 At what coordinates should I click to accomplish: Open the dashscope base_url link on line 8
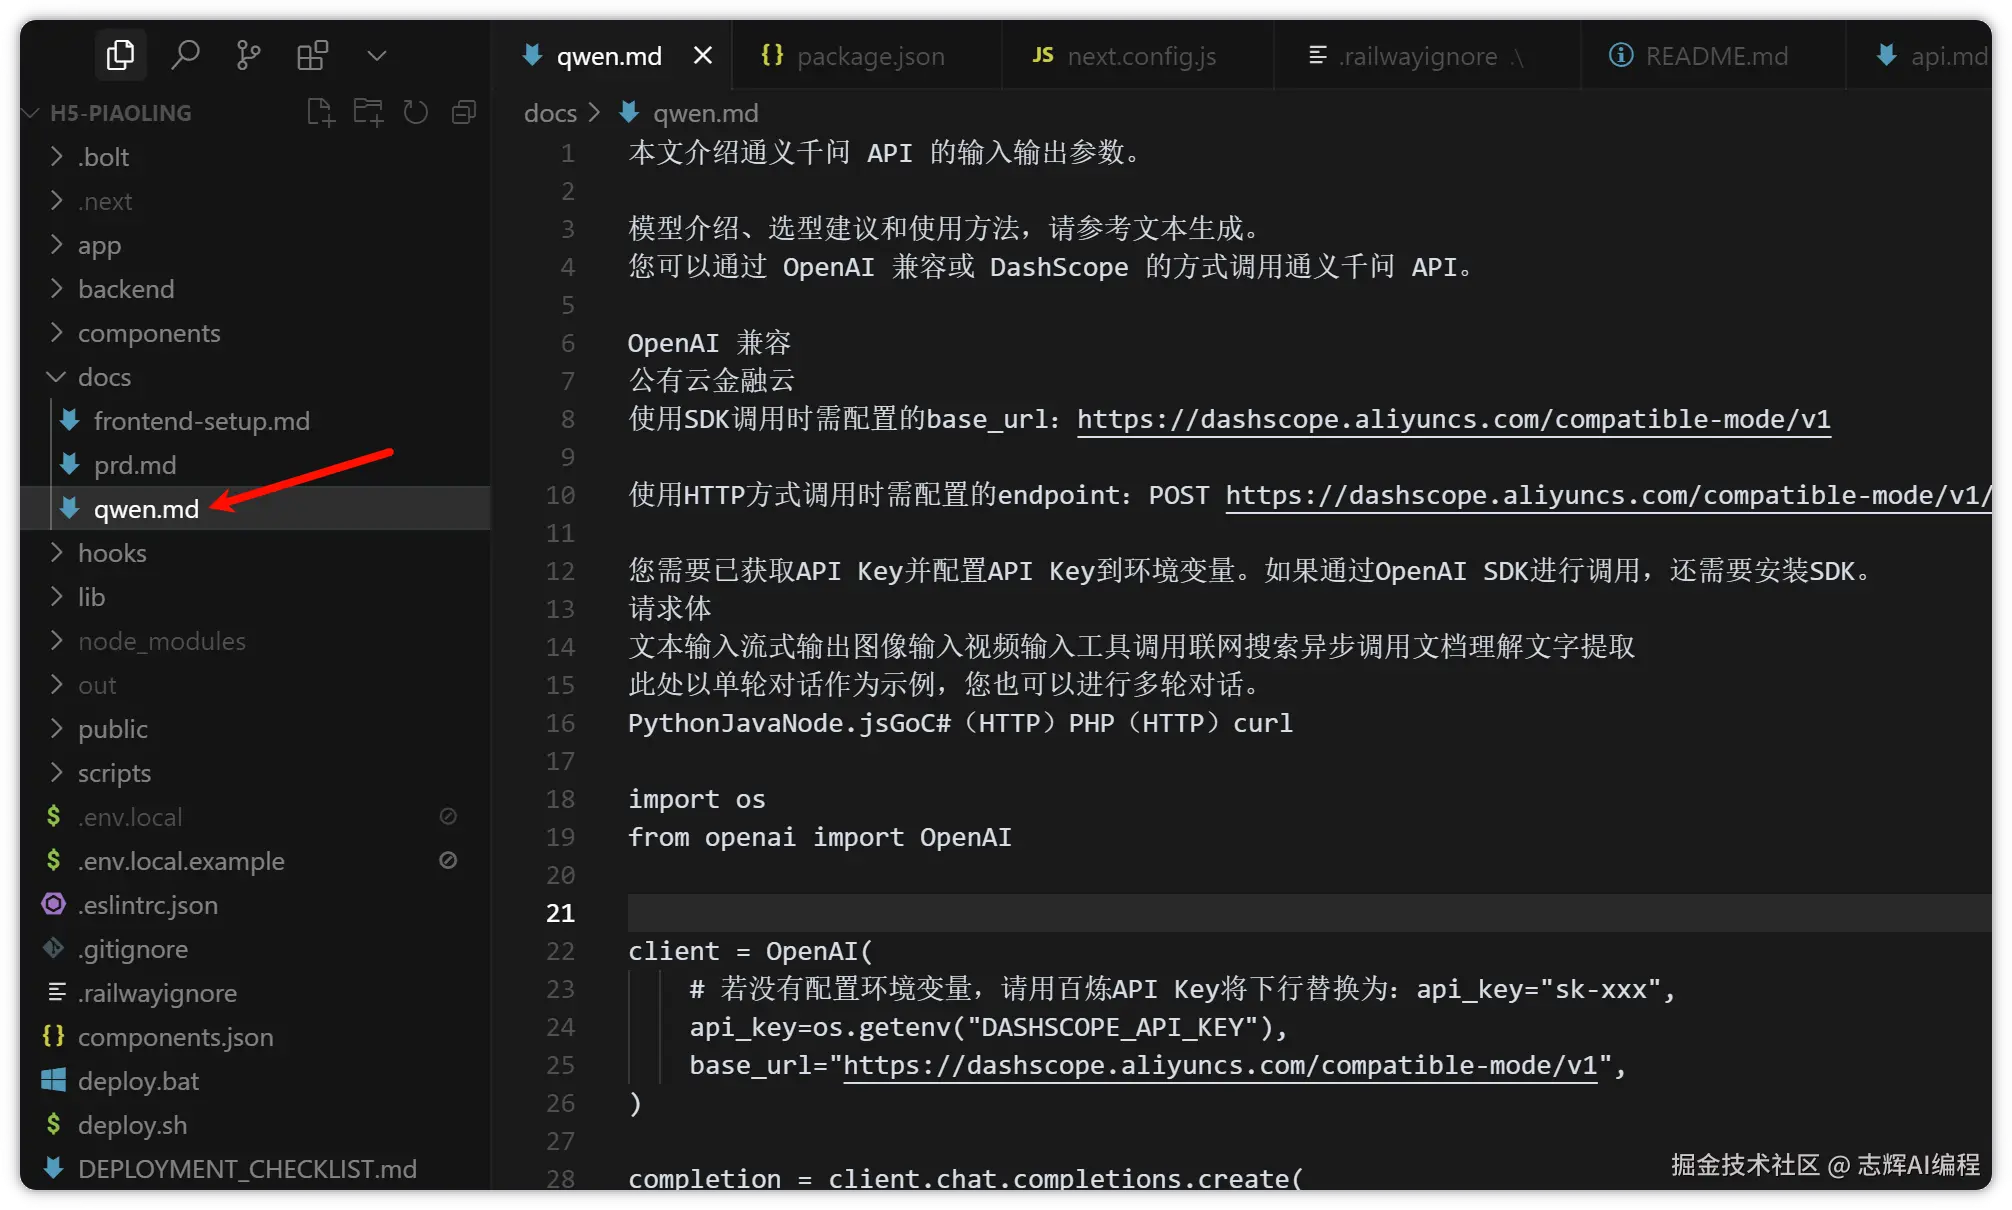(x=1453, y=419)
